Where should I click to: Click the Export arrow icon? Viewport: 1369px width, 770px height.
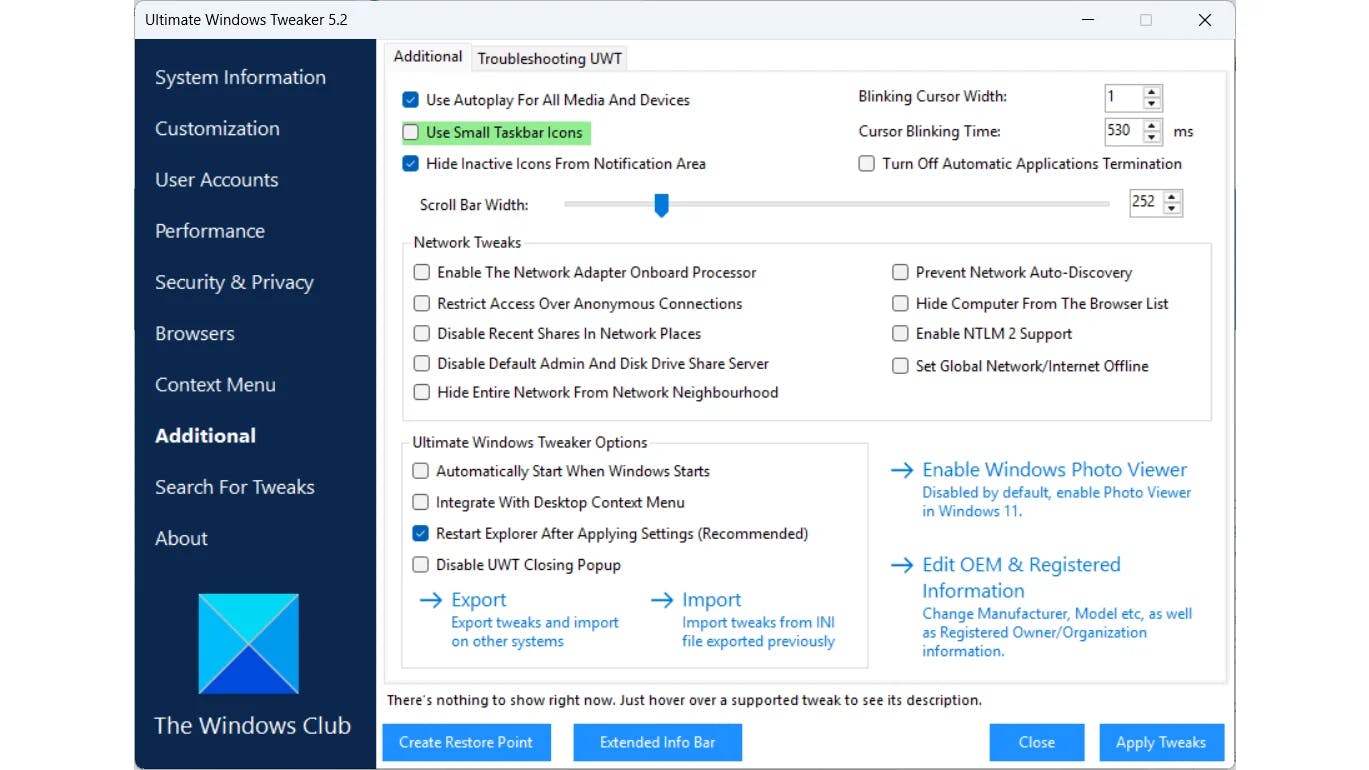pos(431,600)
